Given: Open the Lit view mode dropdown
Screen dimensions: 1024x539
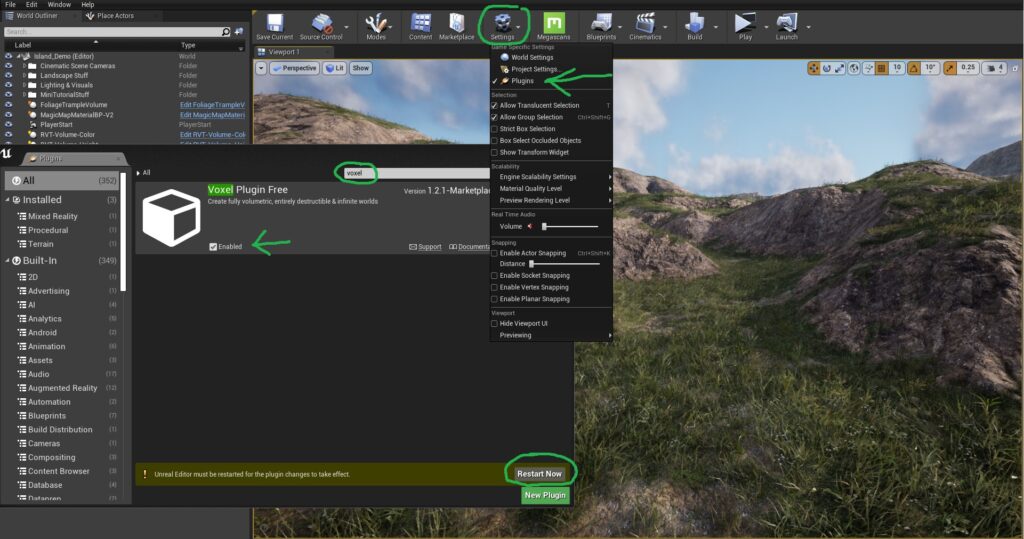Looking at the screenshot, I should point(335,68).
